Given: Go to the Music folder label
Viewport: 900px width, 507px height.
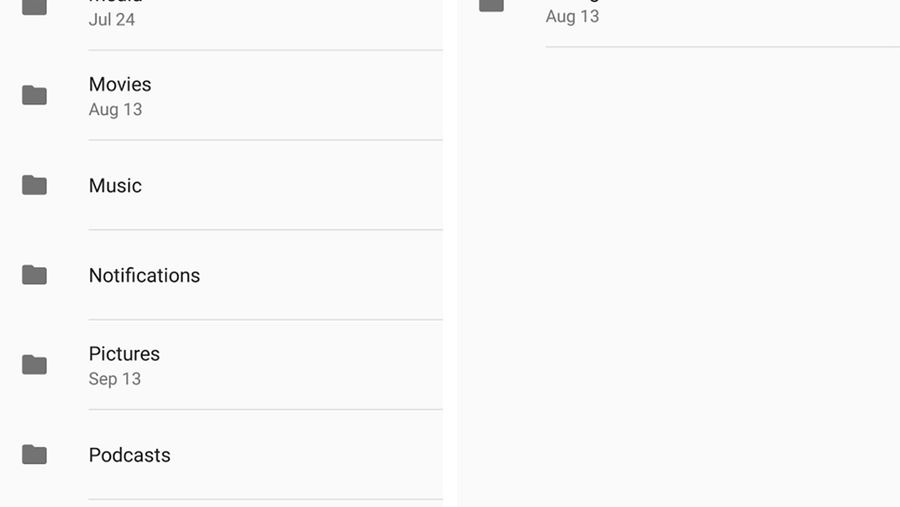Looking at the screenshot, I should 115,185.
